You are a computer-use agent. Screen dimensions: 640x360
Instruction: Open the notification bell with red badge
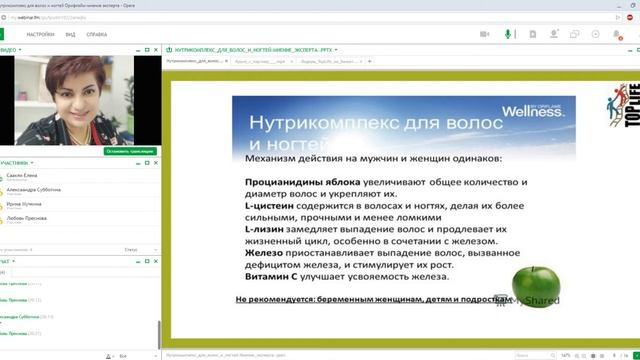[x=618, y=35]
